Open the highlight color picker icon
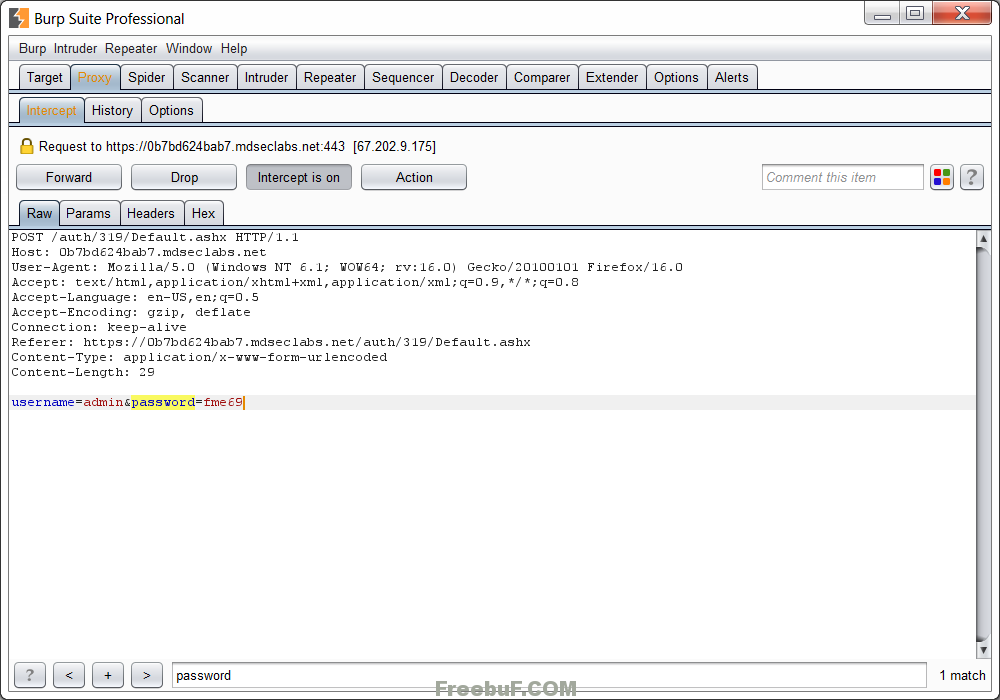The width and height of the screenshot is (1000, 700). (x=942, y=177)
